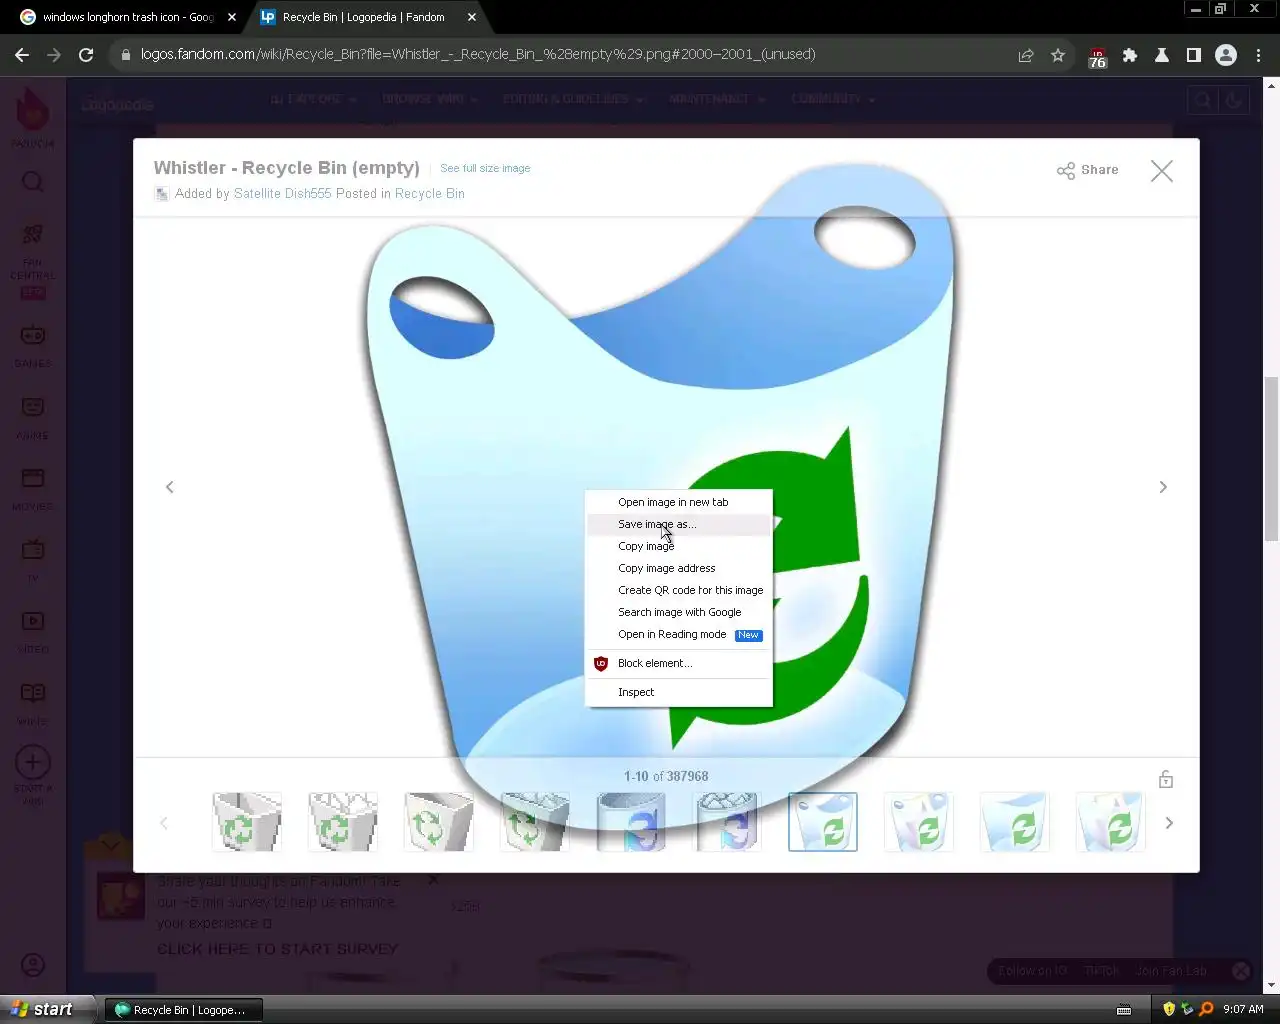Open the sidebar user account icon
Image resolution: width=1280 pixels, height=1024 pixels.
(33, 965)
